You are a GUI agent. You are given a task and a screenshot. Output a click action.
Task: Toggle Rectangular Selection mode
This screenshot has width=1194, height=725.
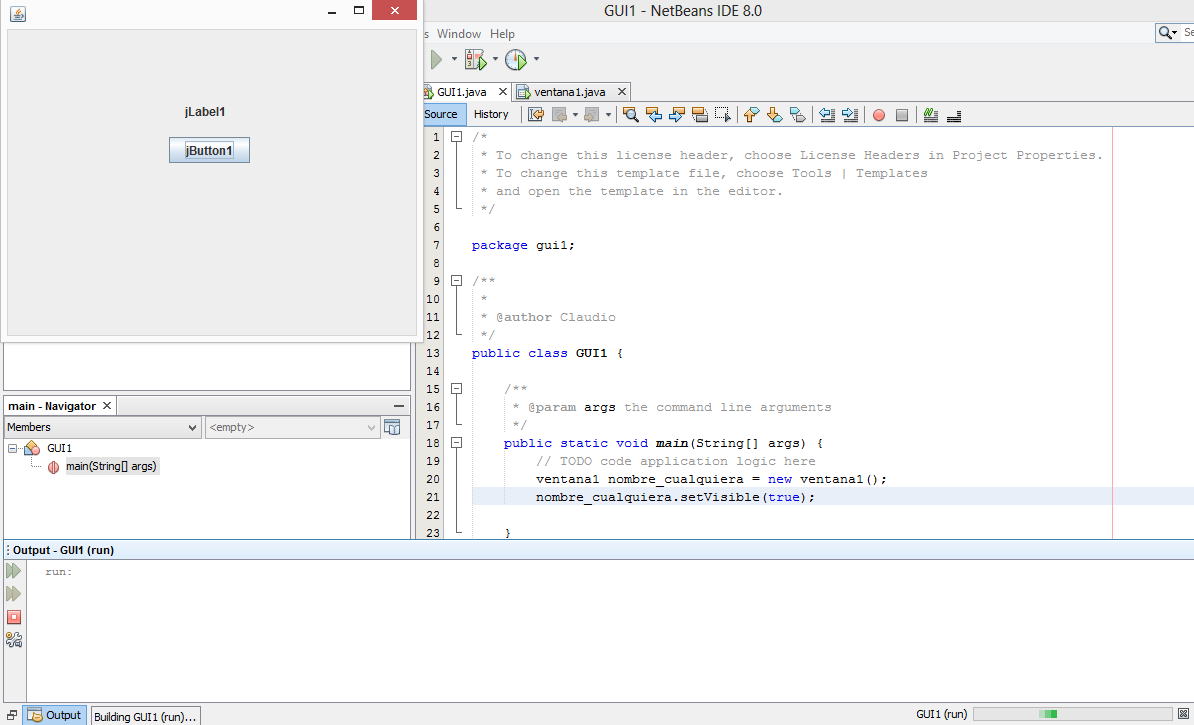(722, 114)
